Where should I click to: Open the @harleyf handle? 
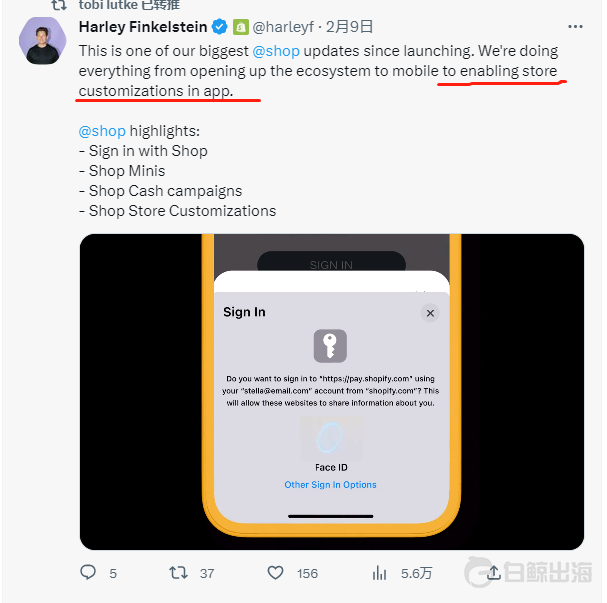pos(291,27)
